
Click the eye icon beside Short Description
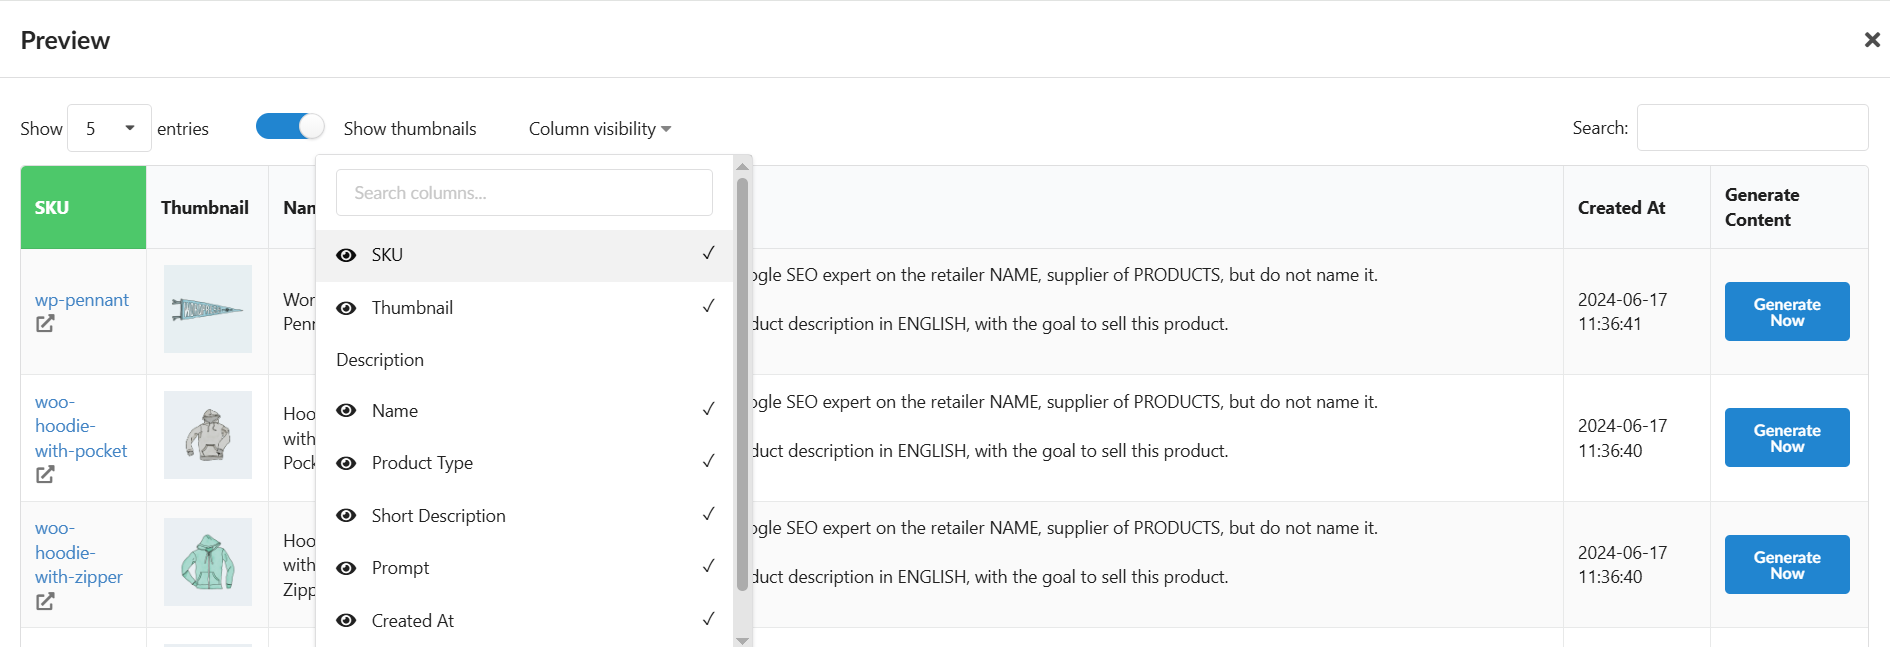click(x=346, y=516)
